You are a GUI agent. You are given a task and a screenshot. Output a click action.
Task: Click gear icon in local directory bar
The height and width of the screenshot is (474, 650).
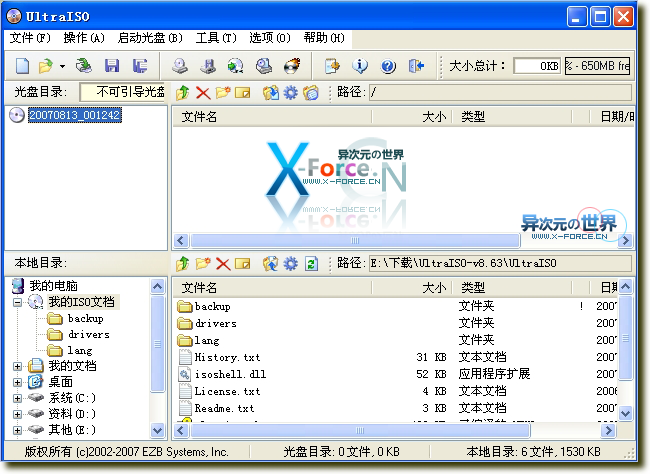[x=290, y=263]
